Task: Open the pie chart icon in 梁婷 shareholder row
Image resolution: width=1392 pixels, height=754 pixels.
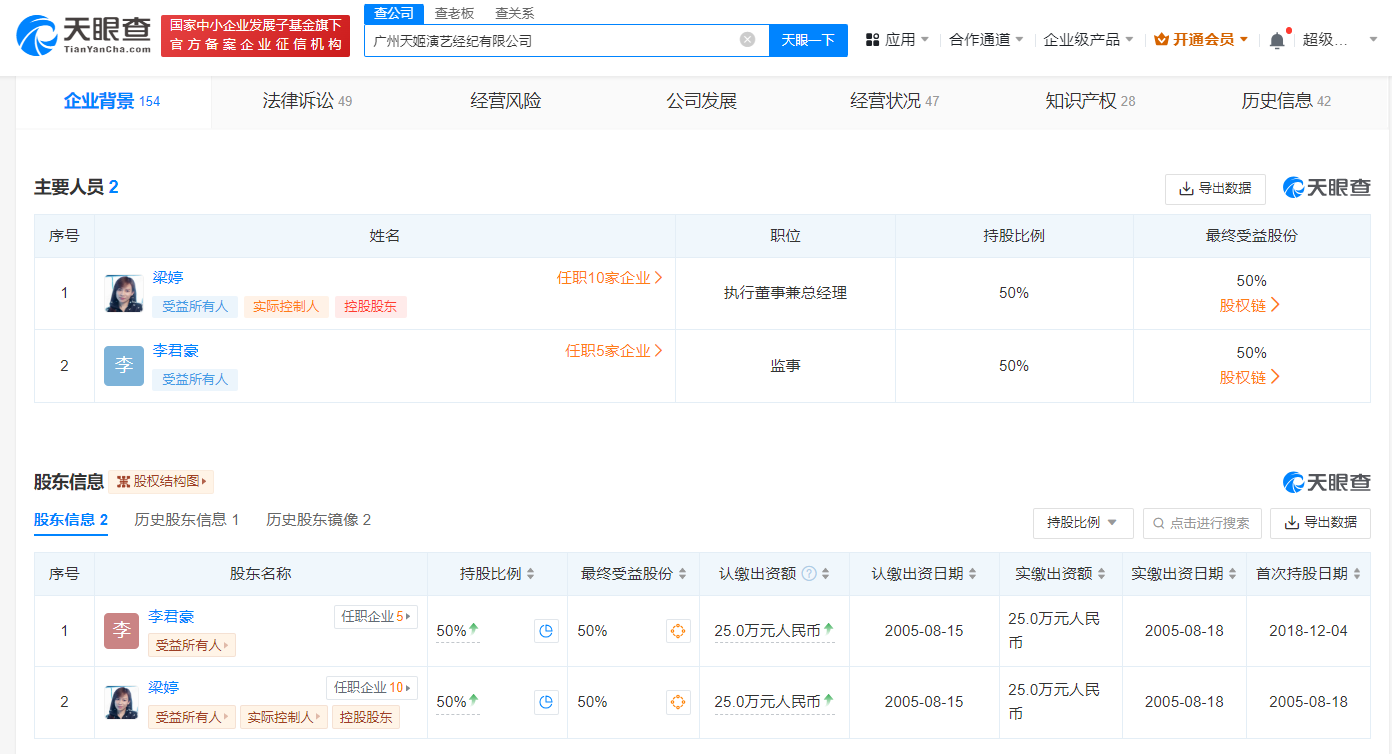Action: coord(546,702)
